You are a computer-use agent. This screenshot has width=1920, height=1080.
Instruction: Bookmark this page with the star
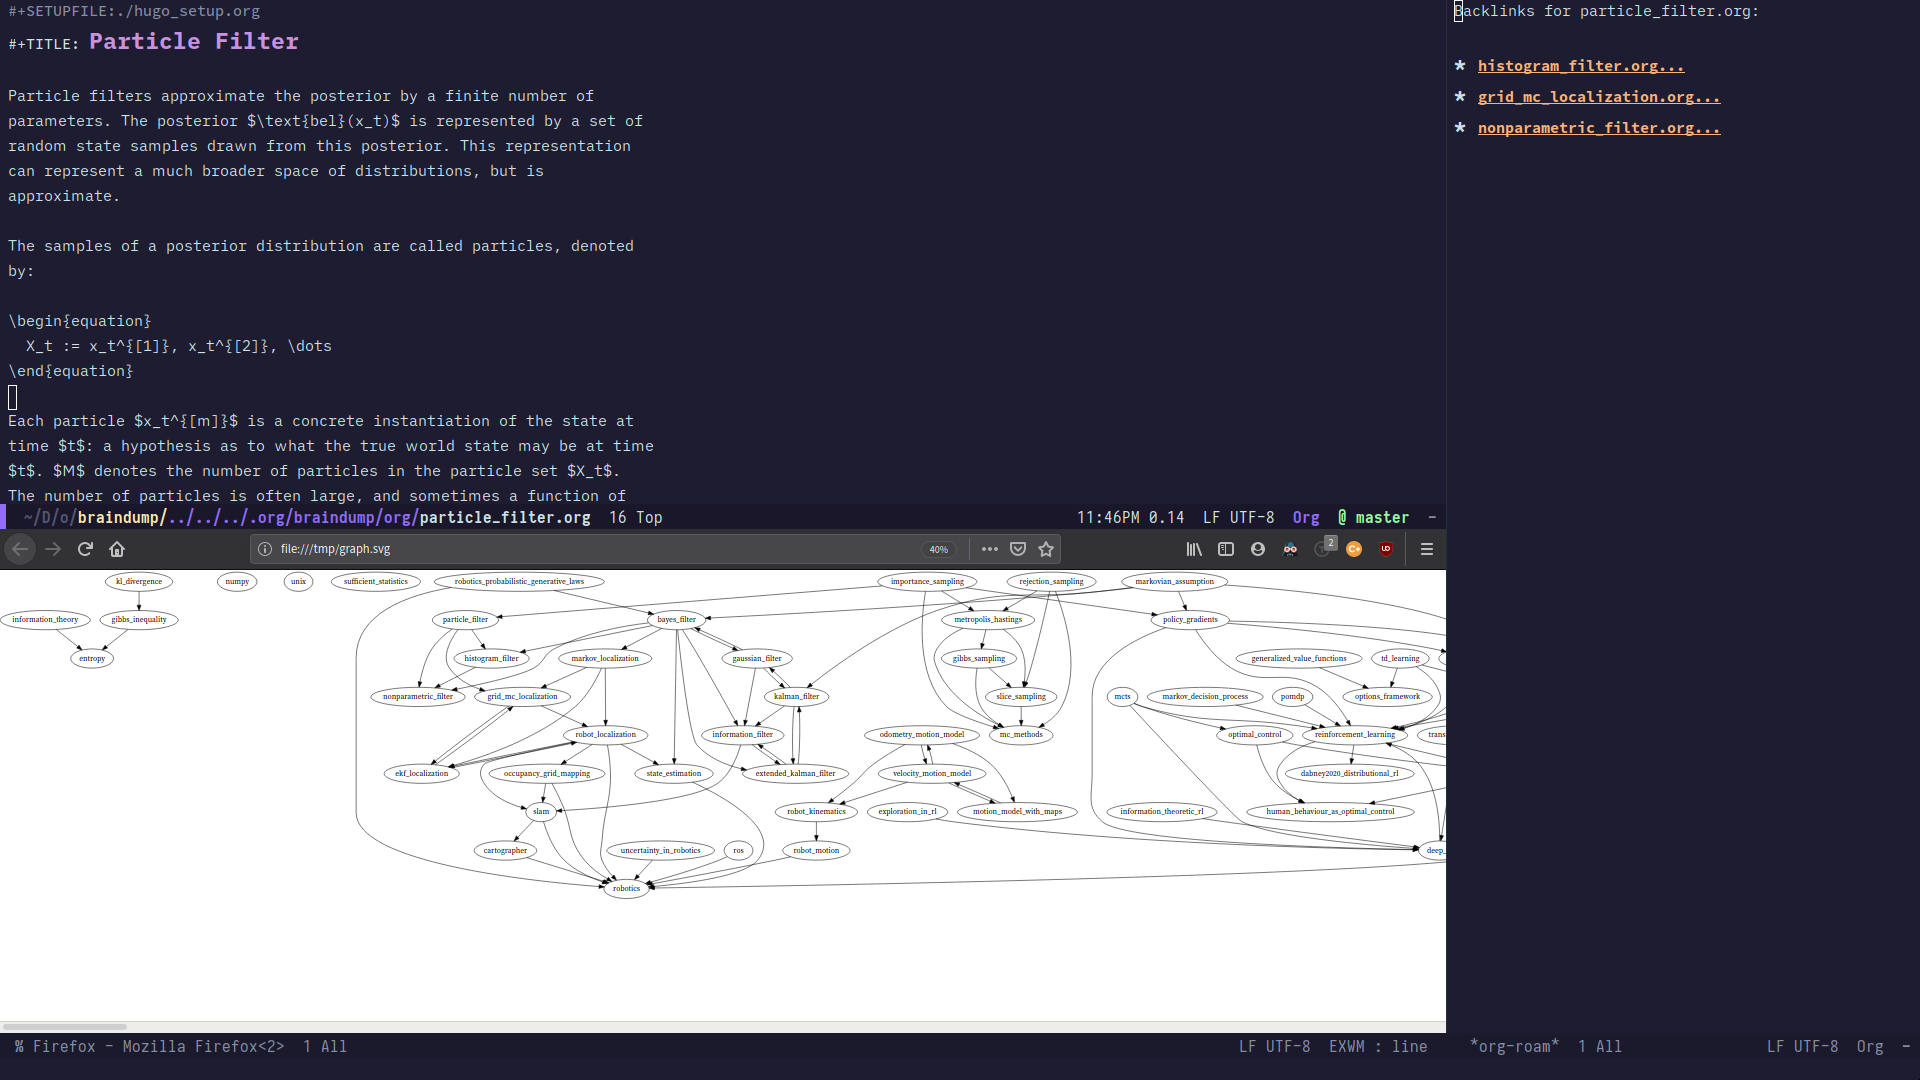tap(1046, 549)
